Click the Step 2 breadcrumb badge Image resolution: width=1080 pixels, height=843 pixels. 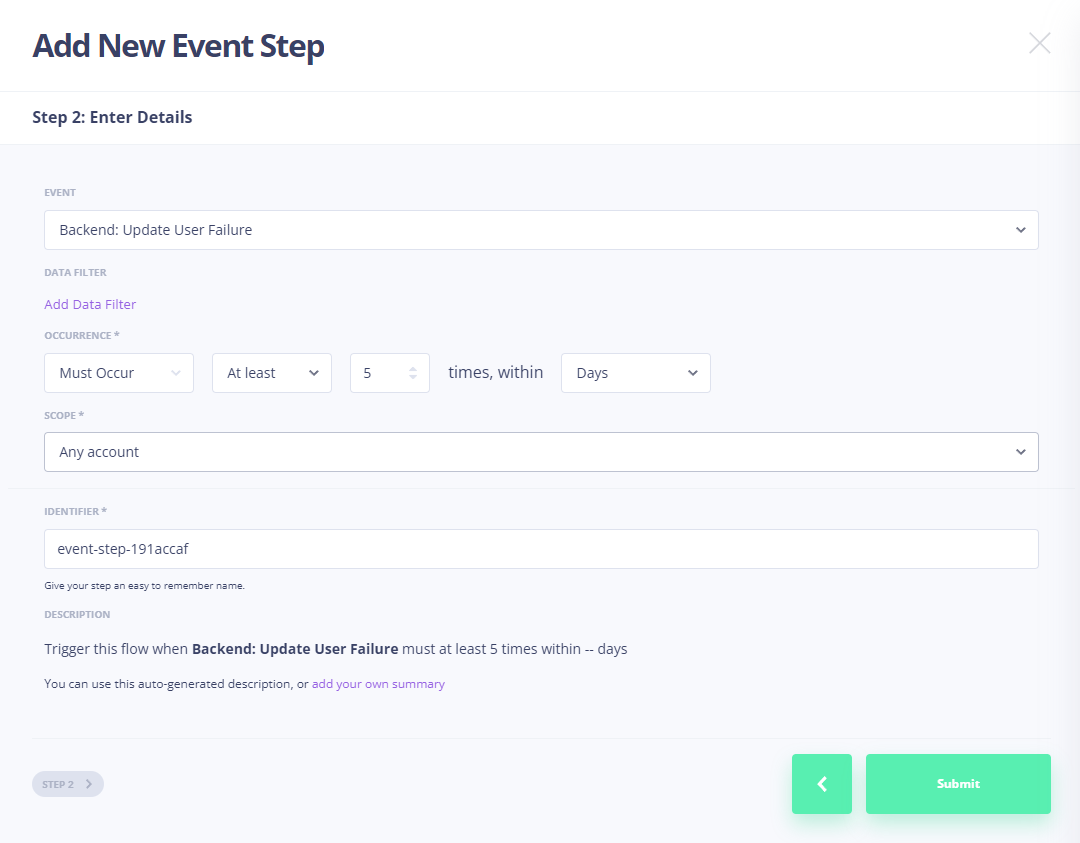tap(67, 784)
